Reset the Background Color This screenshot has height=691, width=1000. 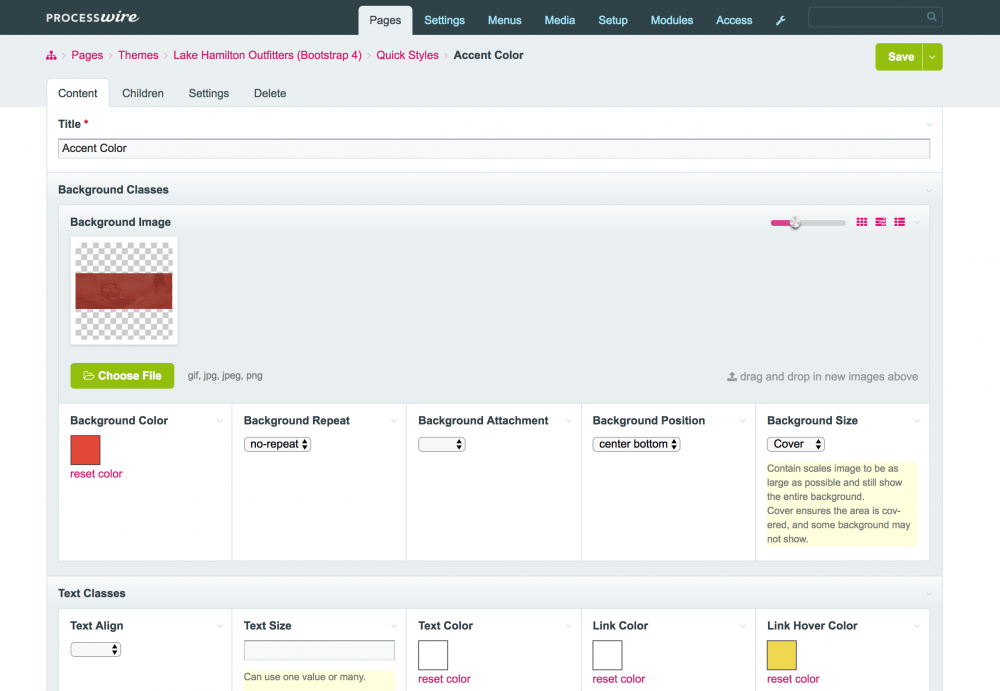point(96,474)
